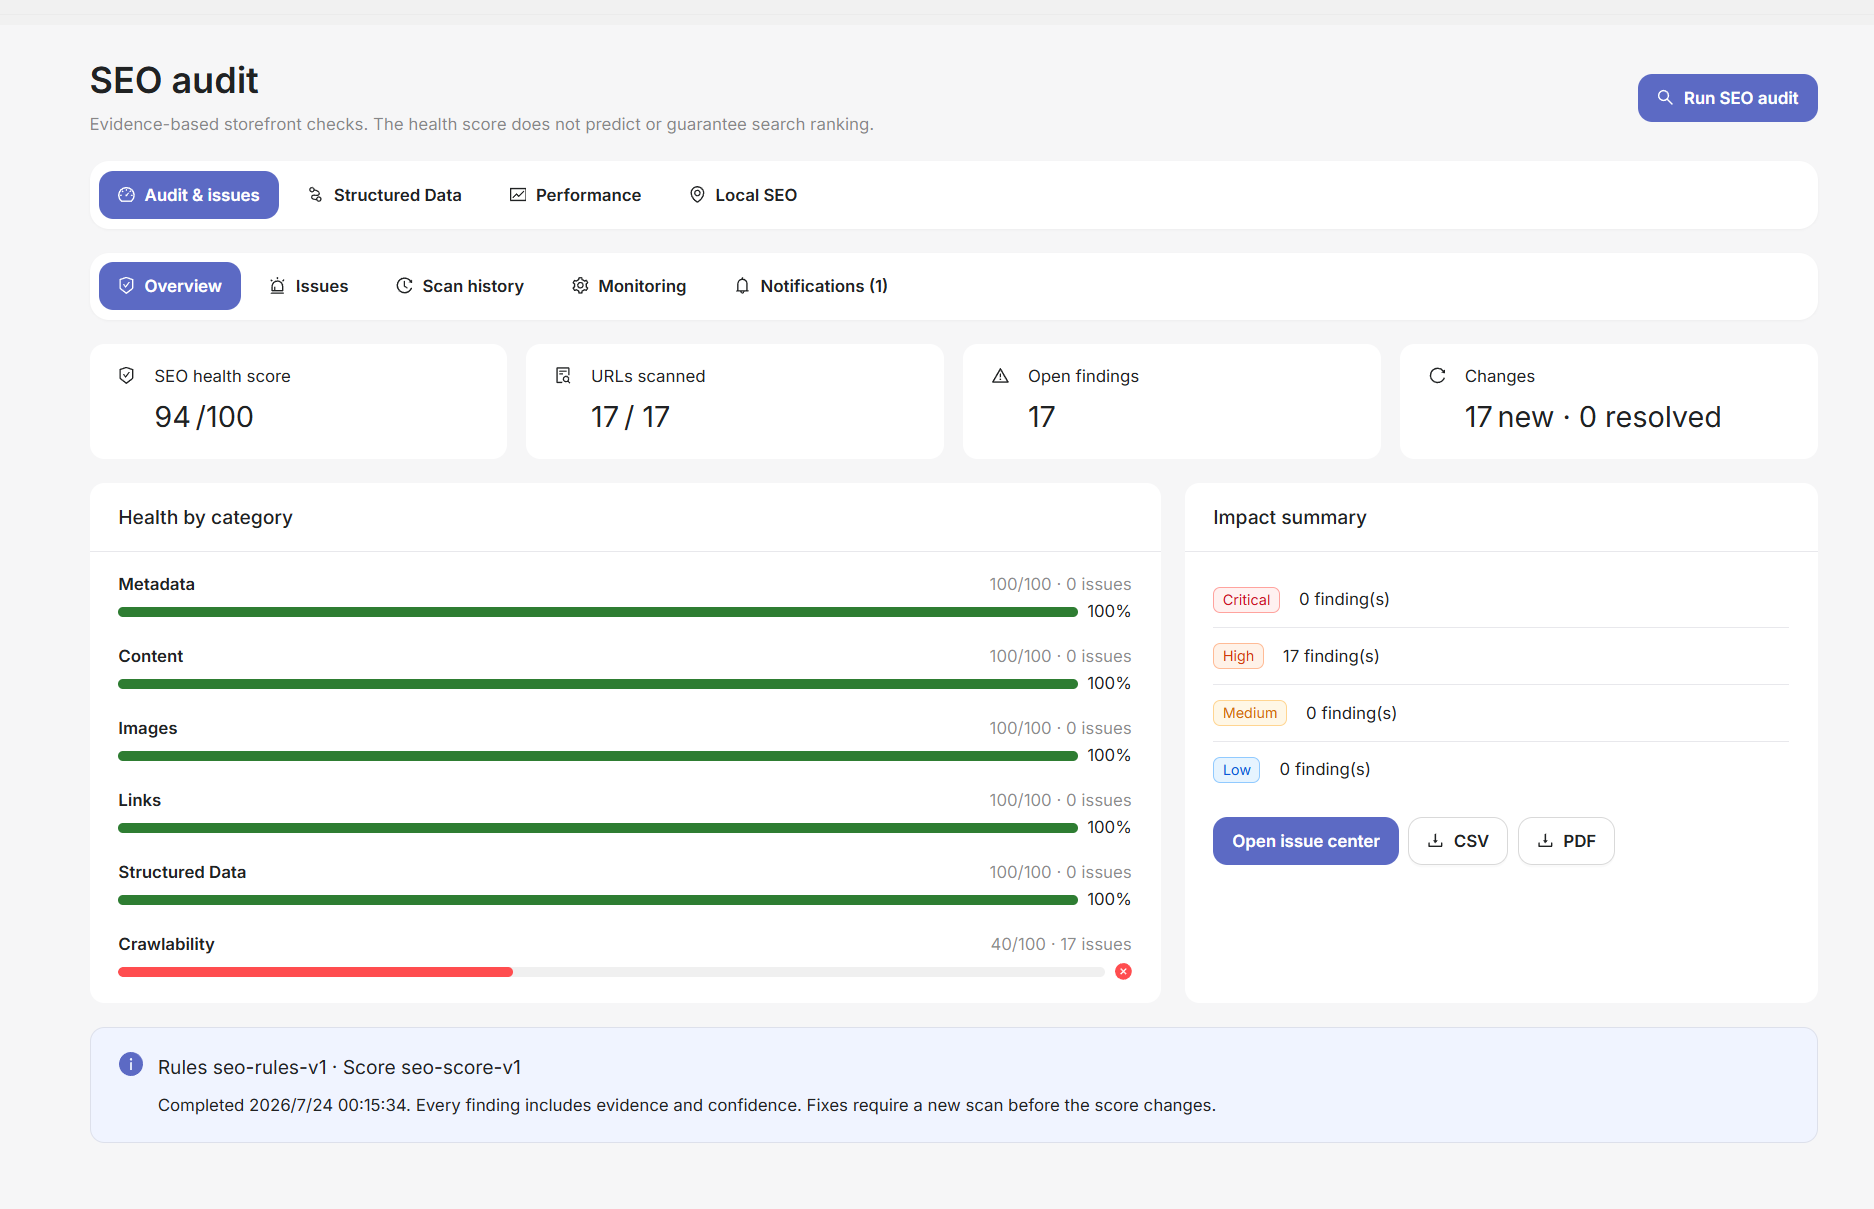Open the Performance tab
Screen dimensions: 1874x1209
(x=575, y=195)
